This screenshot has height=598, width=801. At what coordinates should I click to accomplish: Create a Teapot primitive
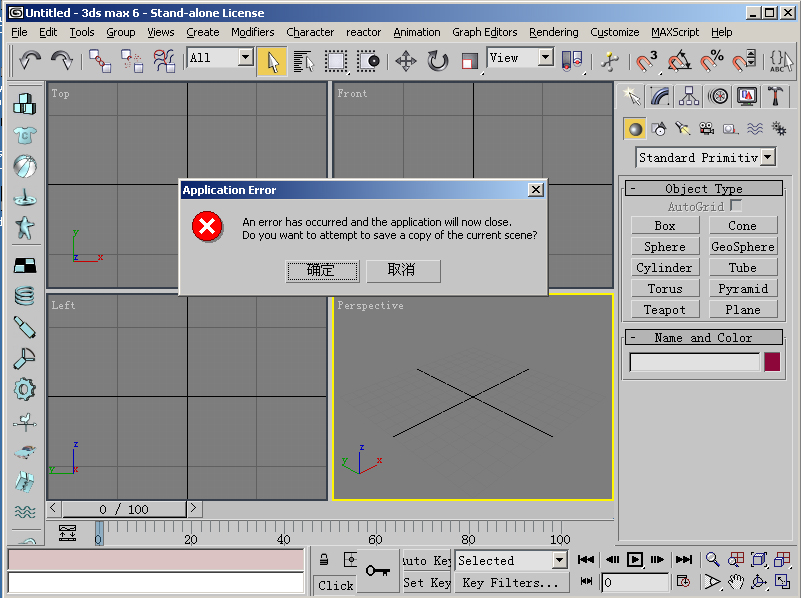[x=665, y=309]
